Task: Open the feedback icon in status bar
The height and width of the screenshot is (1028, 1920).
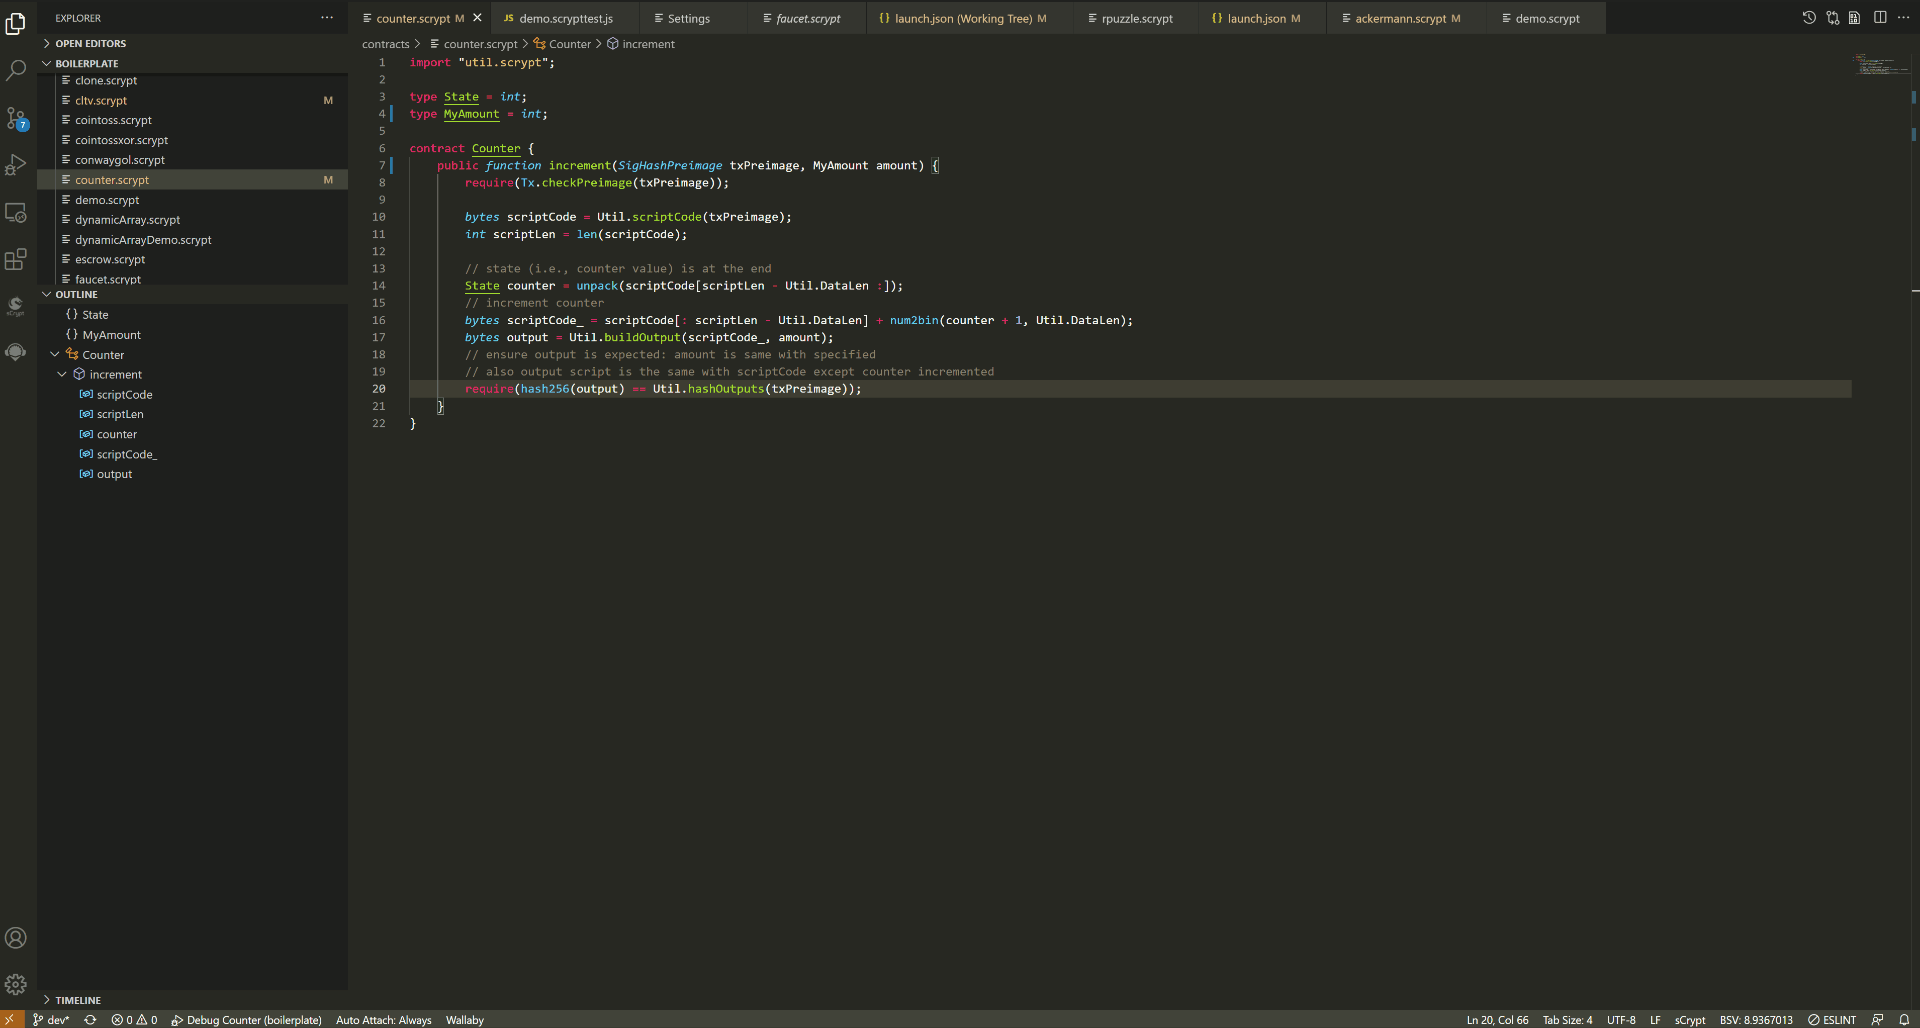Action: pyautogui.click(x=1878, y=1020)
